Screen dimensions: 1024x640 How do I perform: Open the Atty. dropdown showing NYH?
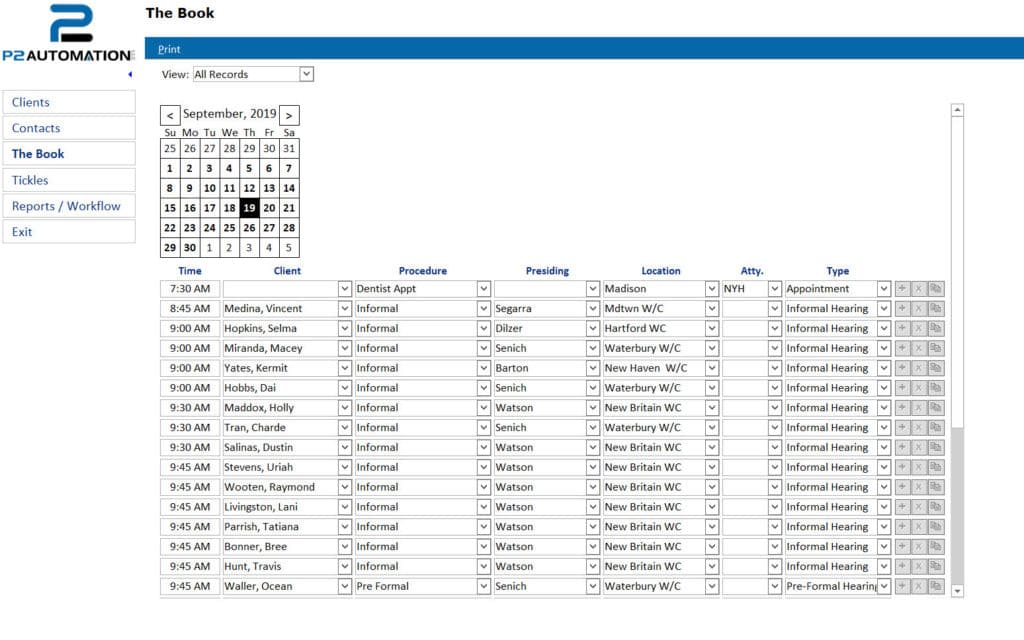click(775, 289)
